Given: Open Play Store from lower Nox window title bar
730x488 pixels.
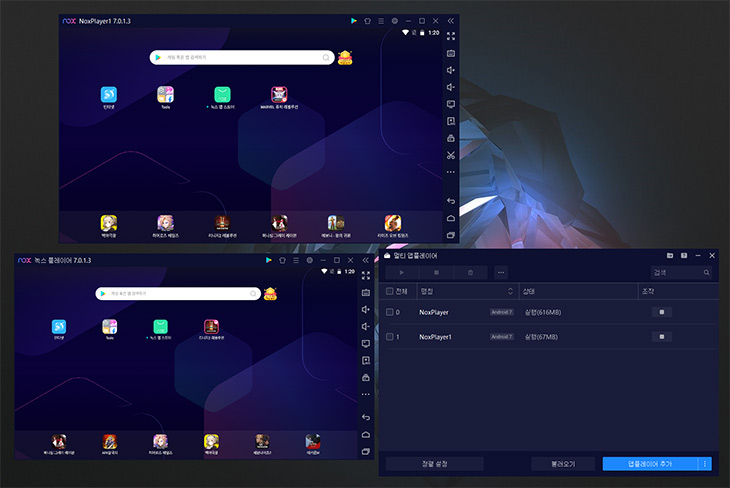Looking at the screenshot, I should tap(269, 260).
